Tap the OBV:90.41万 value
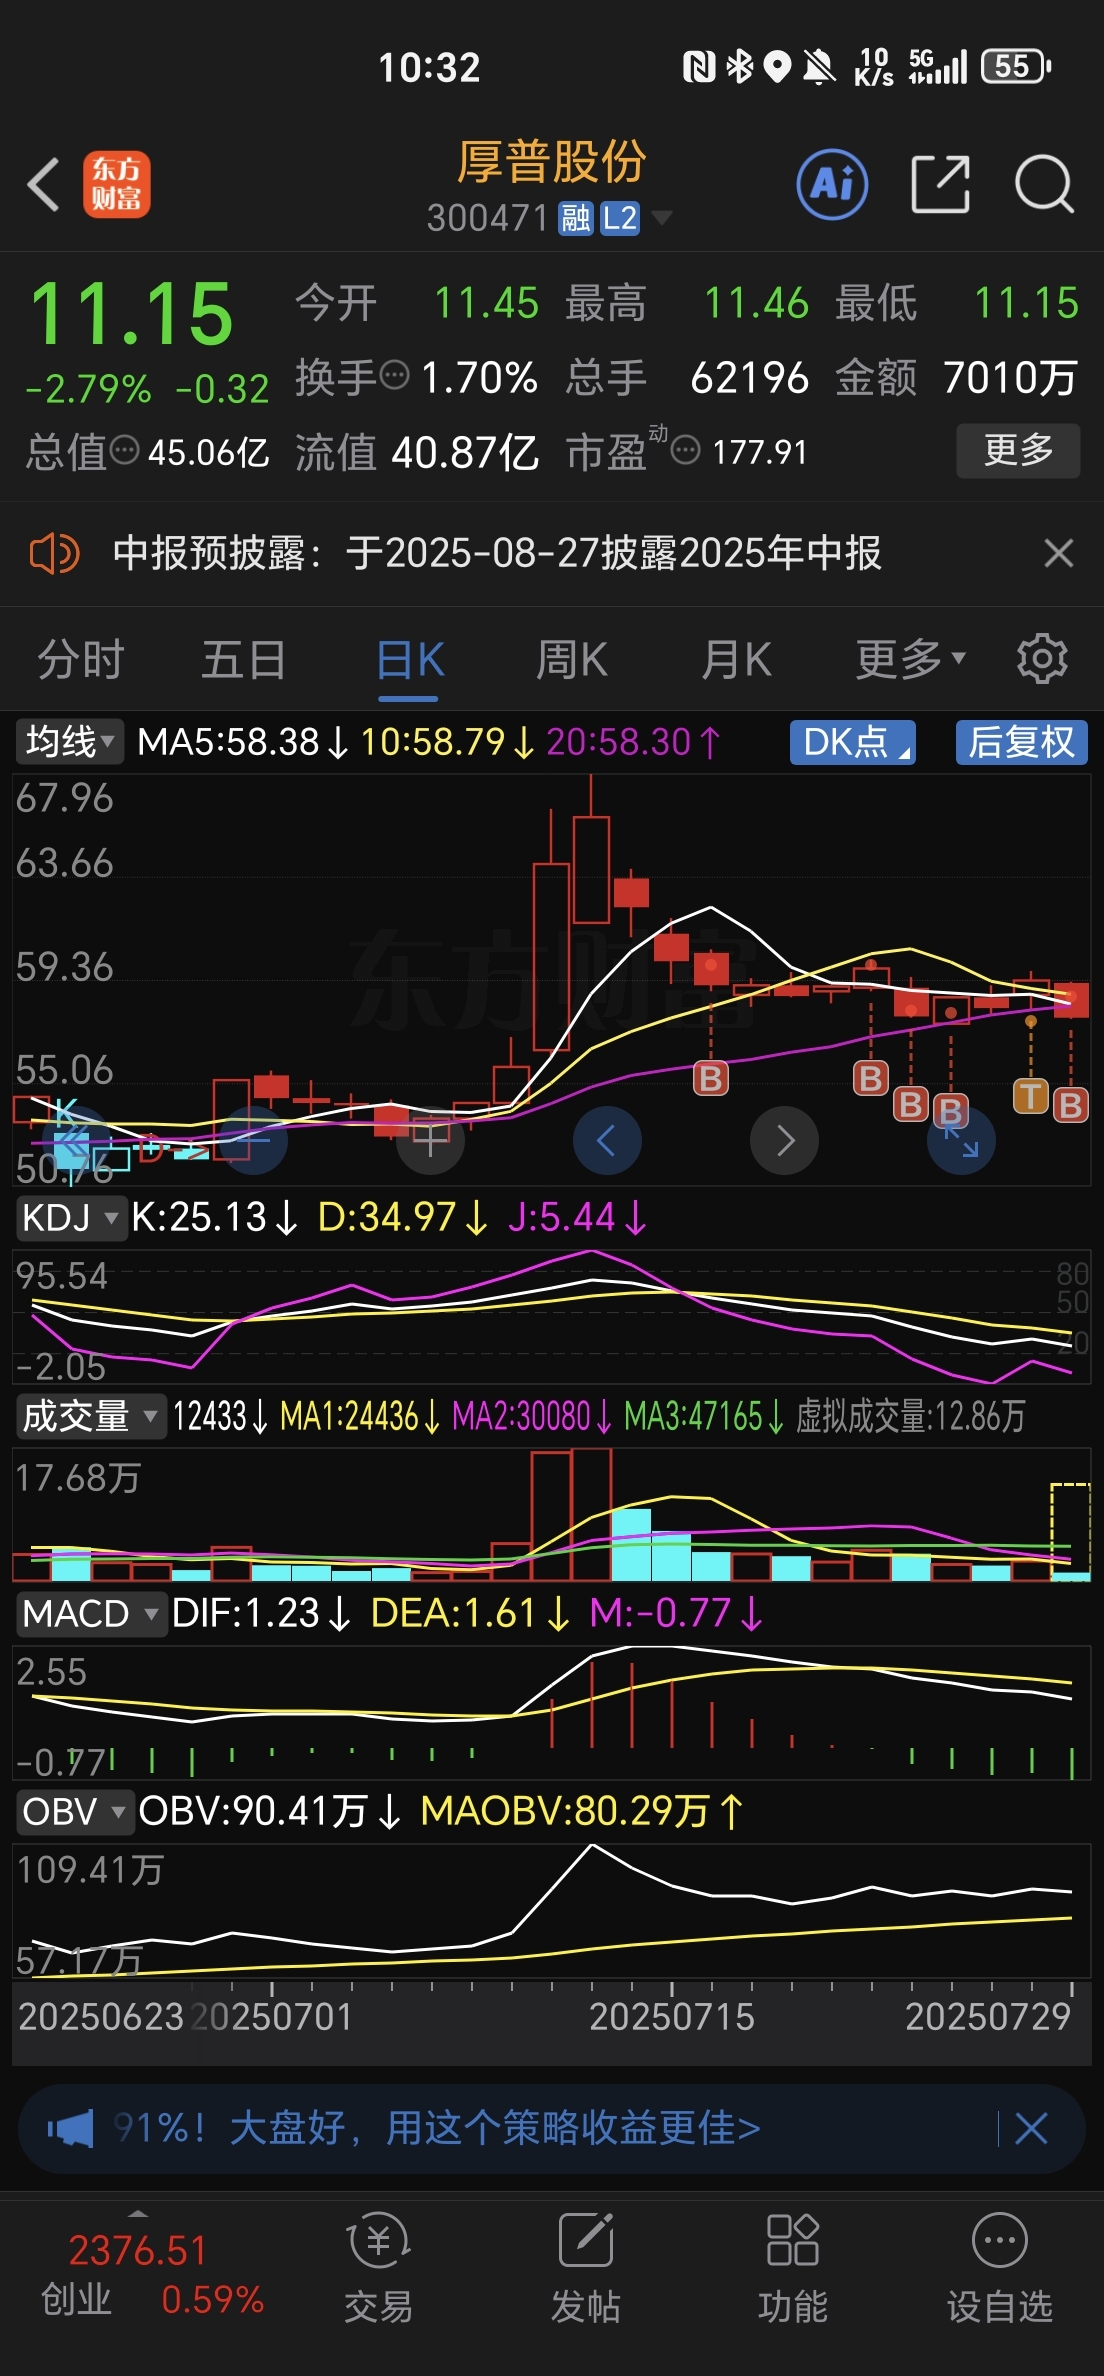 270,1812
